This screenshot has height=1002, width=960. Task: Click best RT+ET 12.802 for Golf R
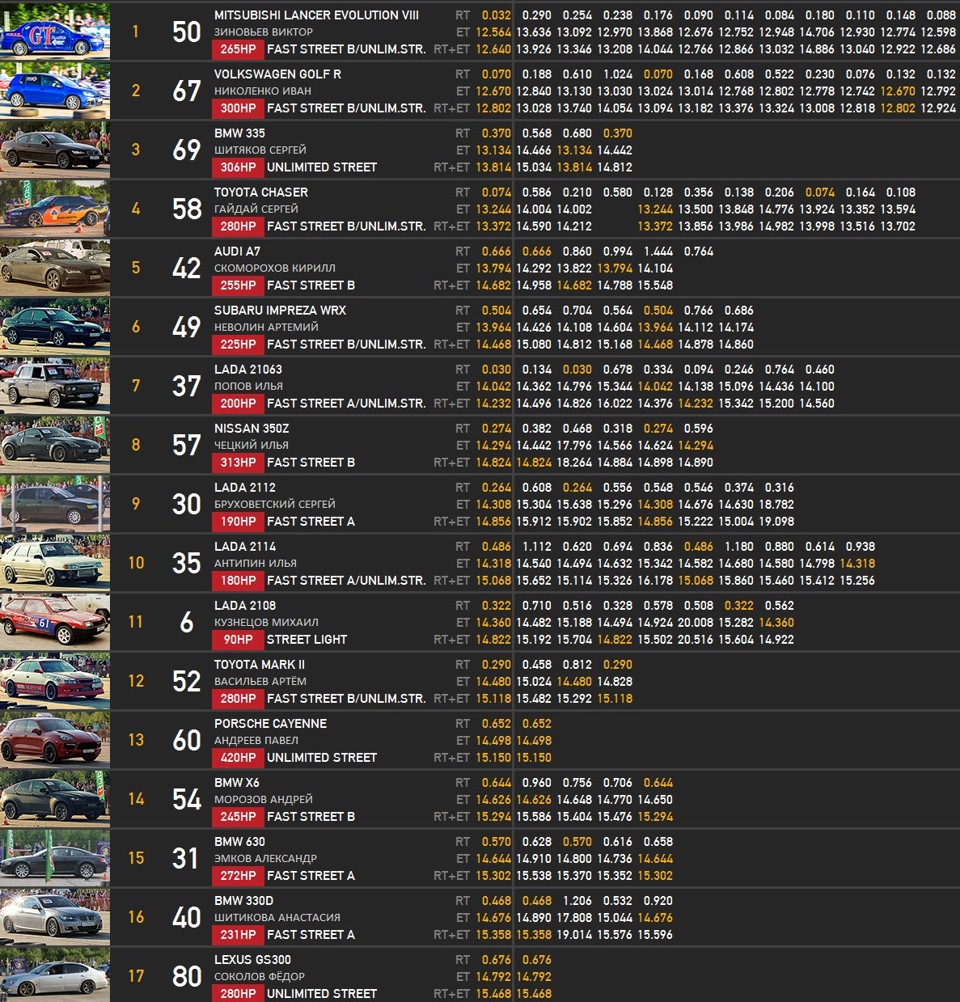click(x=493, y=108)
